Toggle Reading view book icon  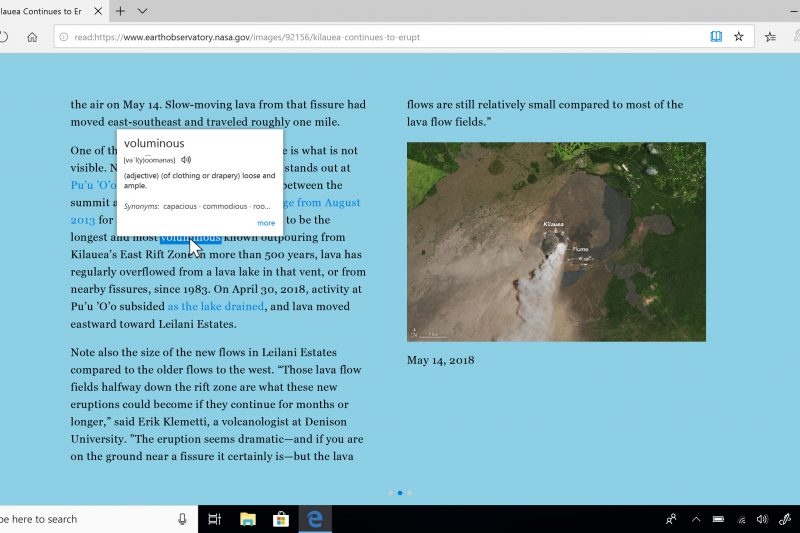pos(716,36)
